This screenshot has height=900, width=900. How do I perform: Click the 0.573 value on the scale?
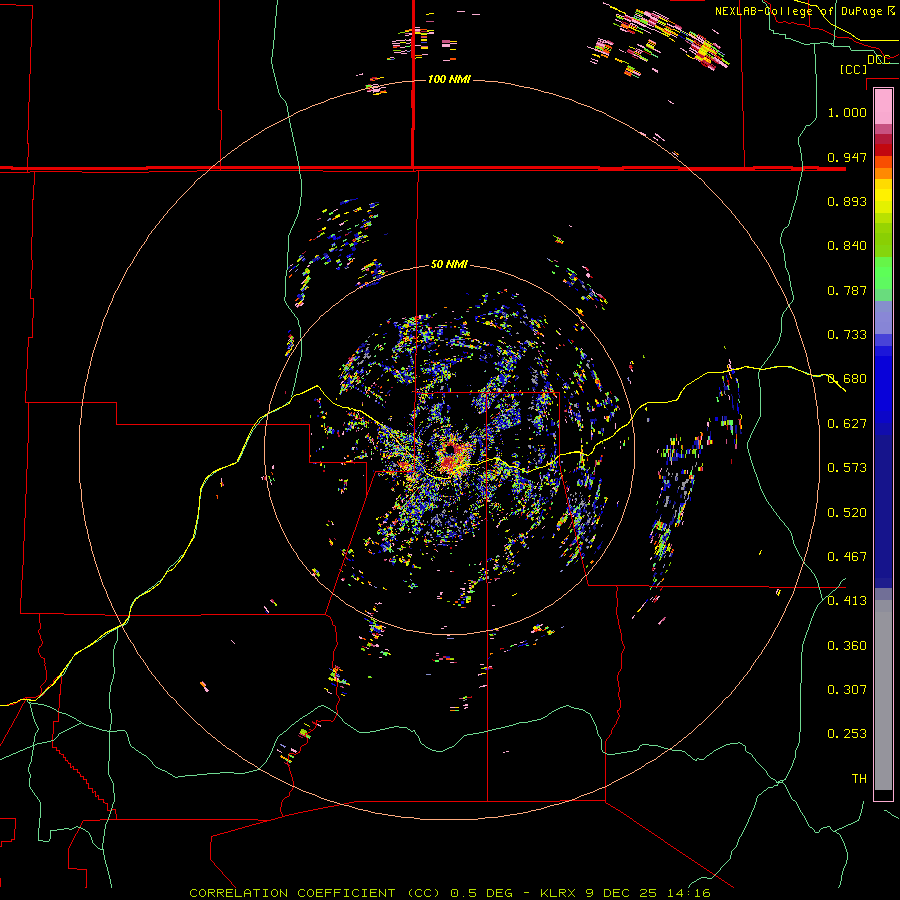tap(847, 467)
